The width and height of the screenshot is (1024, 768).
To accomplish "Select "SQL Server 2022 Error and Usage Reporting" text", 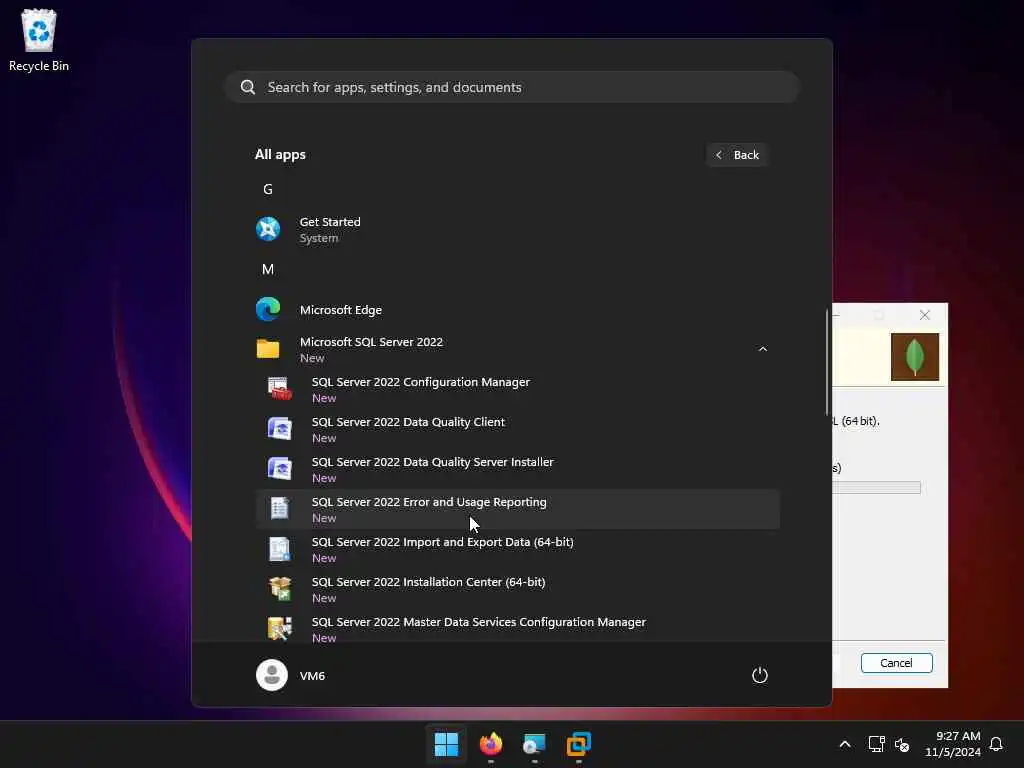I will 429,502.
